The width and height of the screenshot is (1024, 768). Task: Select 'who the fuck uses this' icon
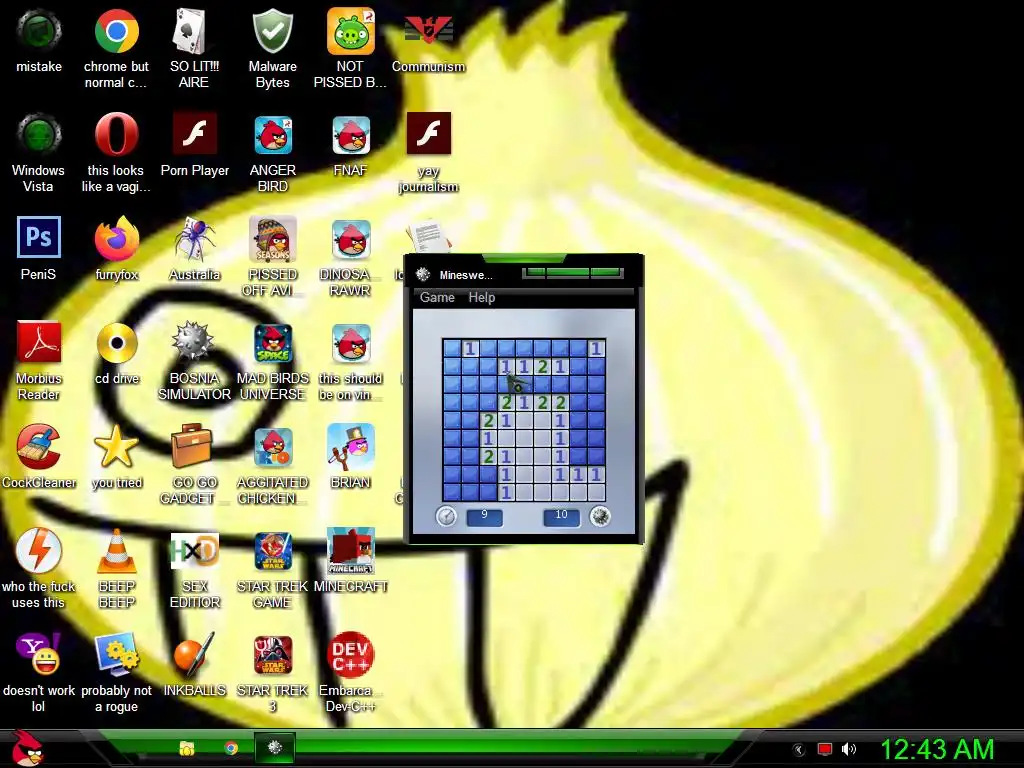(x=39, y=551)
